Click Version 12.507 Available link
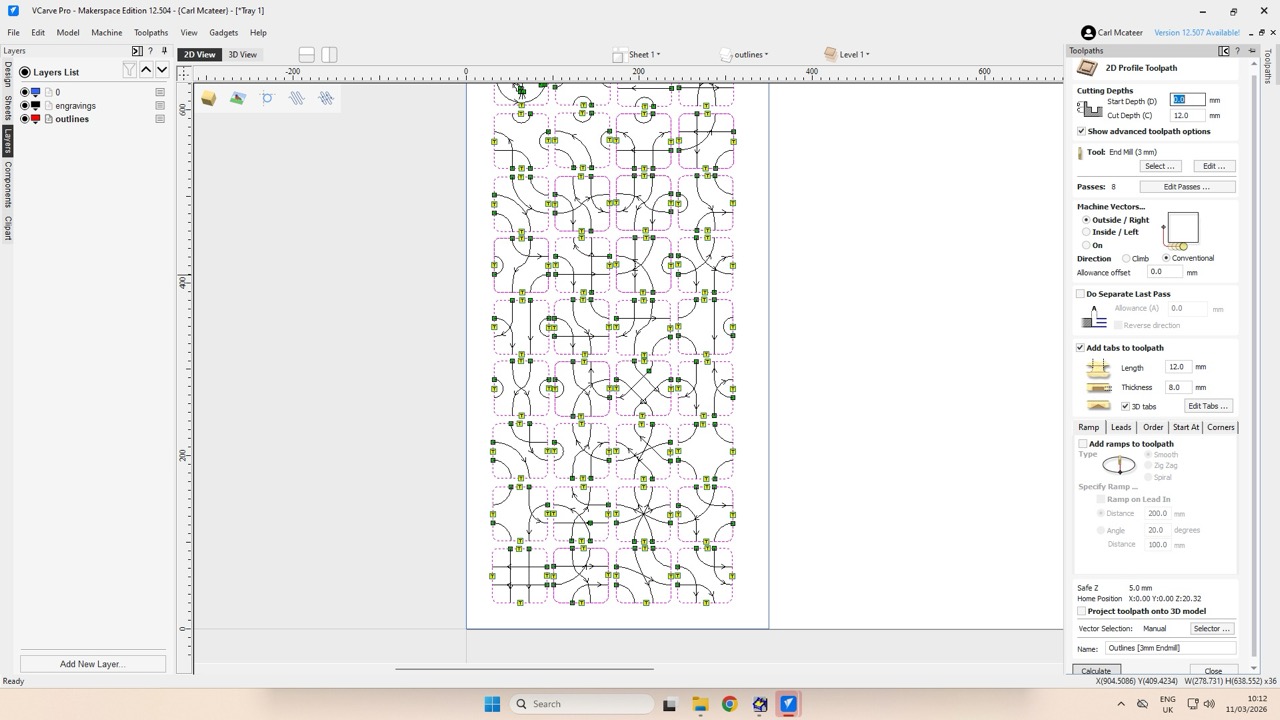Image resolution: width=1280 pixels, height=720 pixels. coord(1196,33)
